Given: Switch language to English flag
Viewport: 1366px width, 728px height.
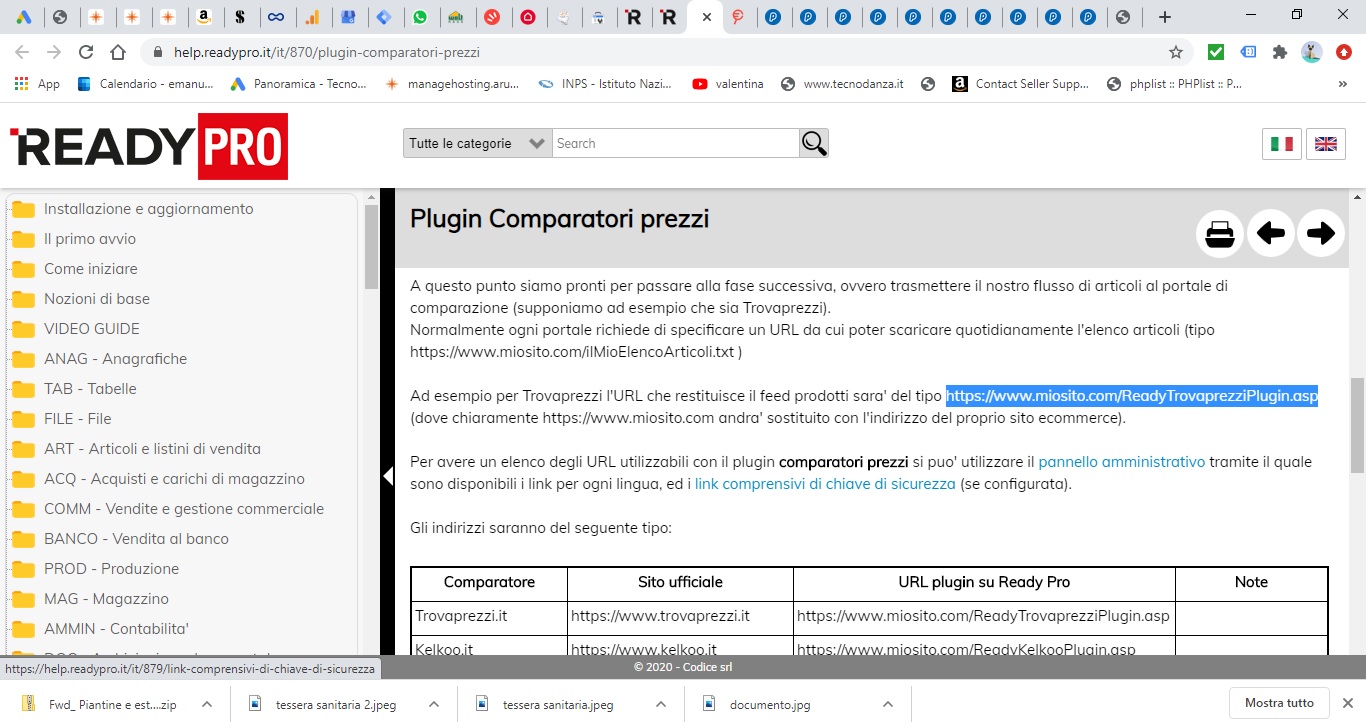Looking at the screenshot, I should (1326, 144).
